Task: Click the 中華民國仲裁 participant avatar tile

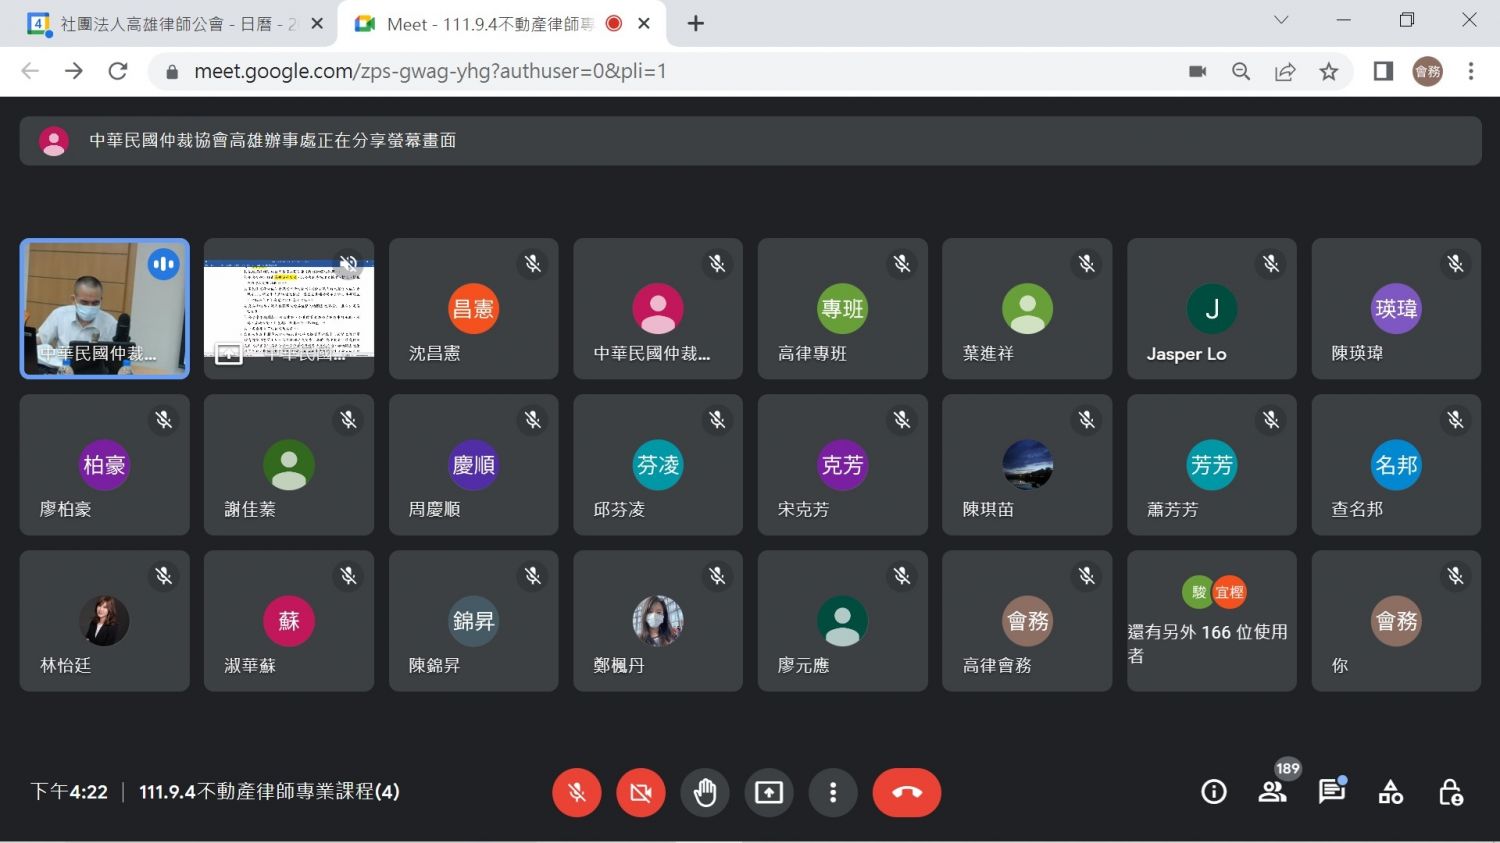Action: (x=658, y=309)
